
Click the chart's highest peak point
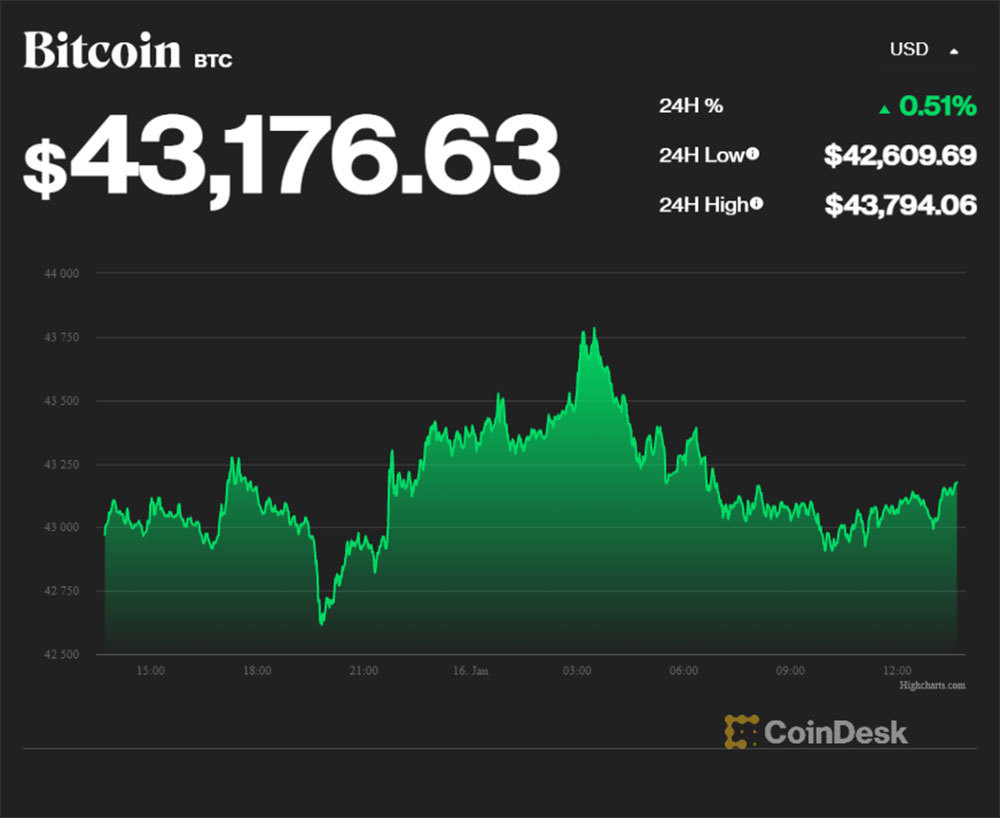pos(594,329)
